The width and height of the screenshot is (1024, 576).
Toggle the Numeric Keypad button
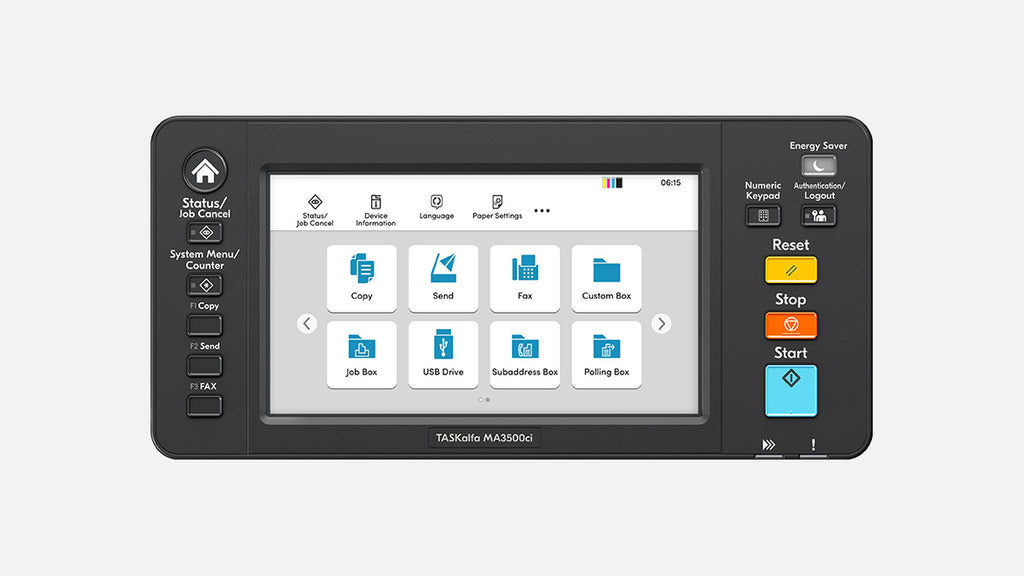pyautogui.click(x=763, y=216)
